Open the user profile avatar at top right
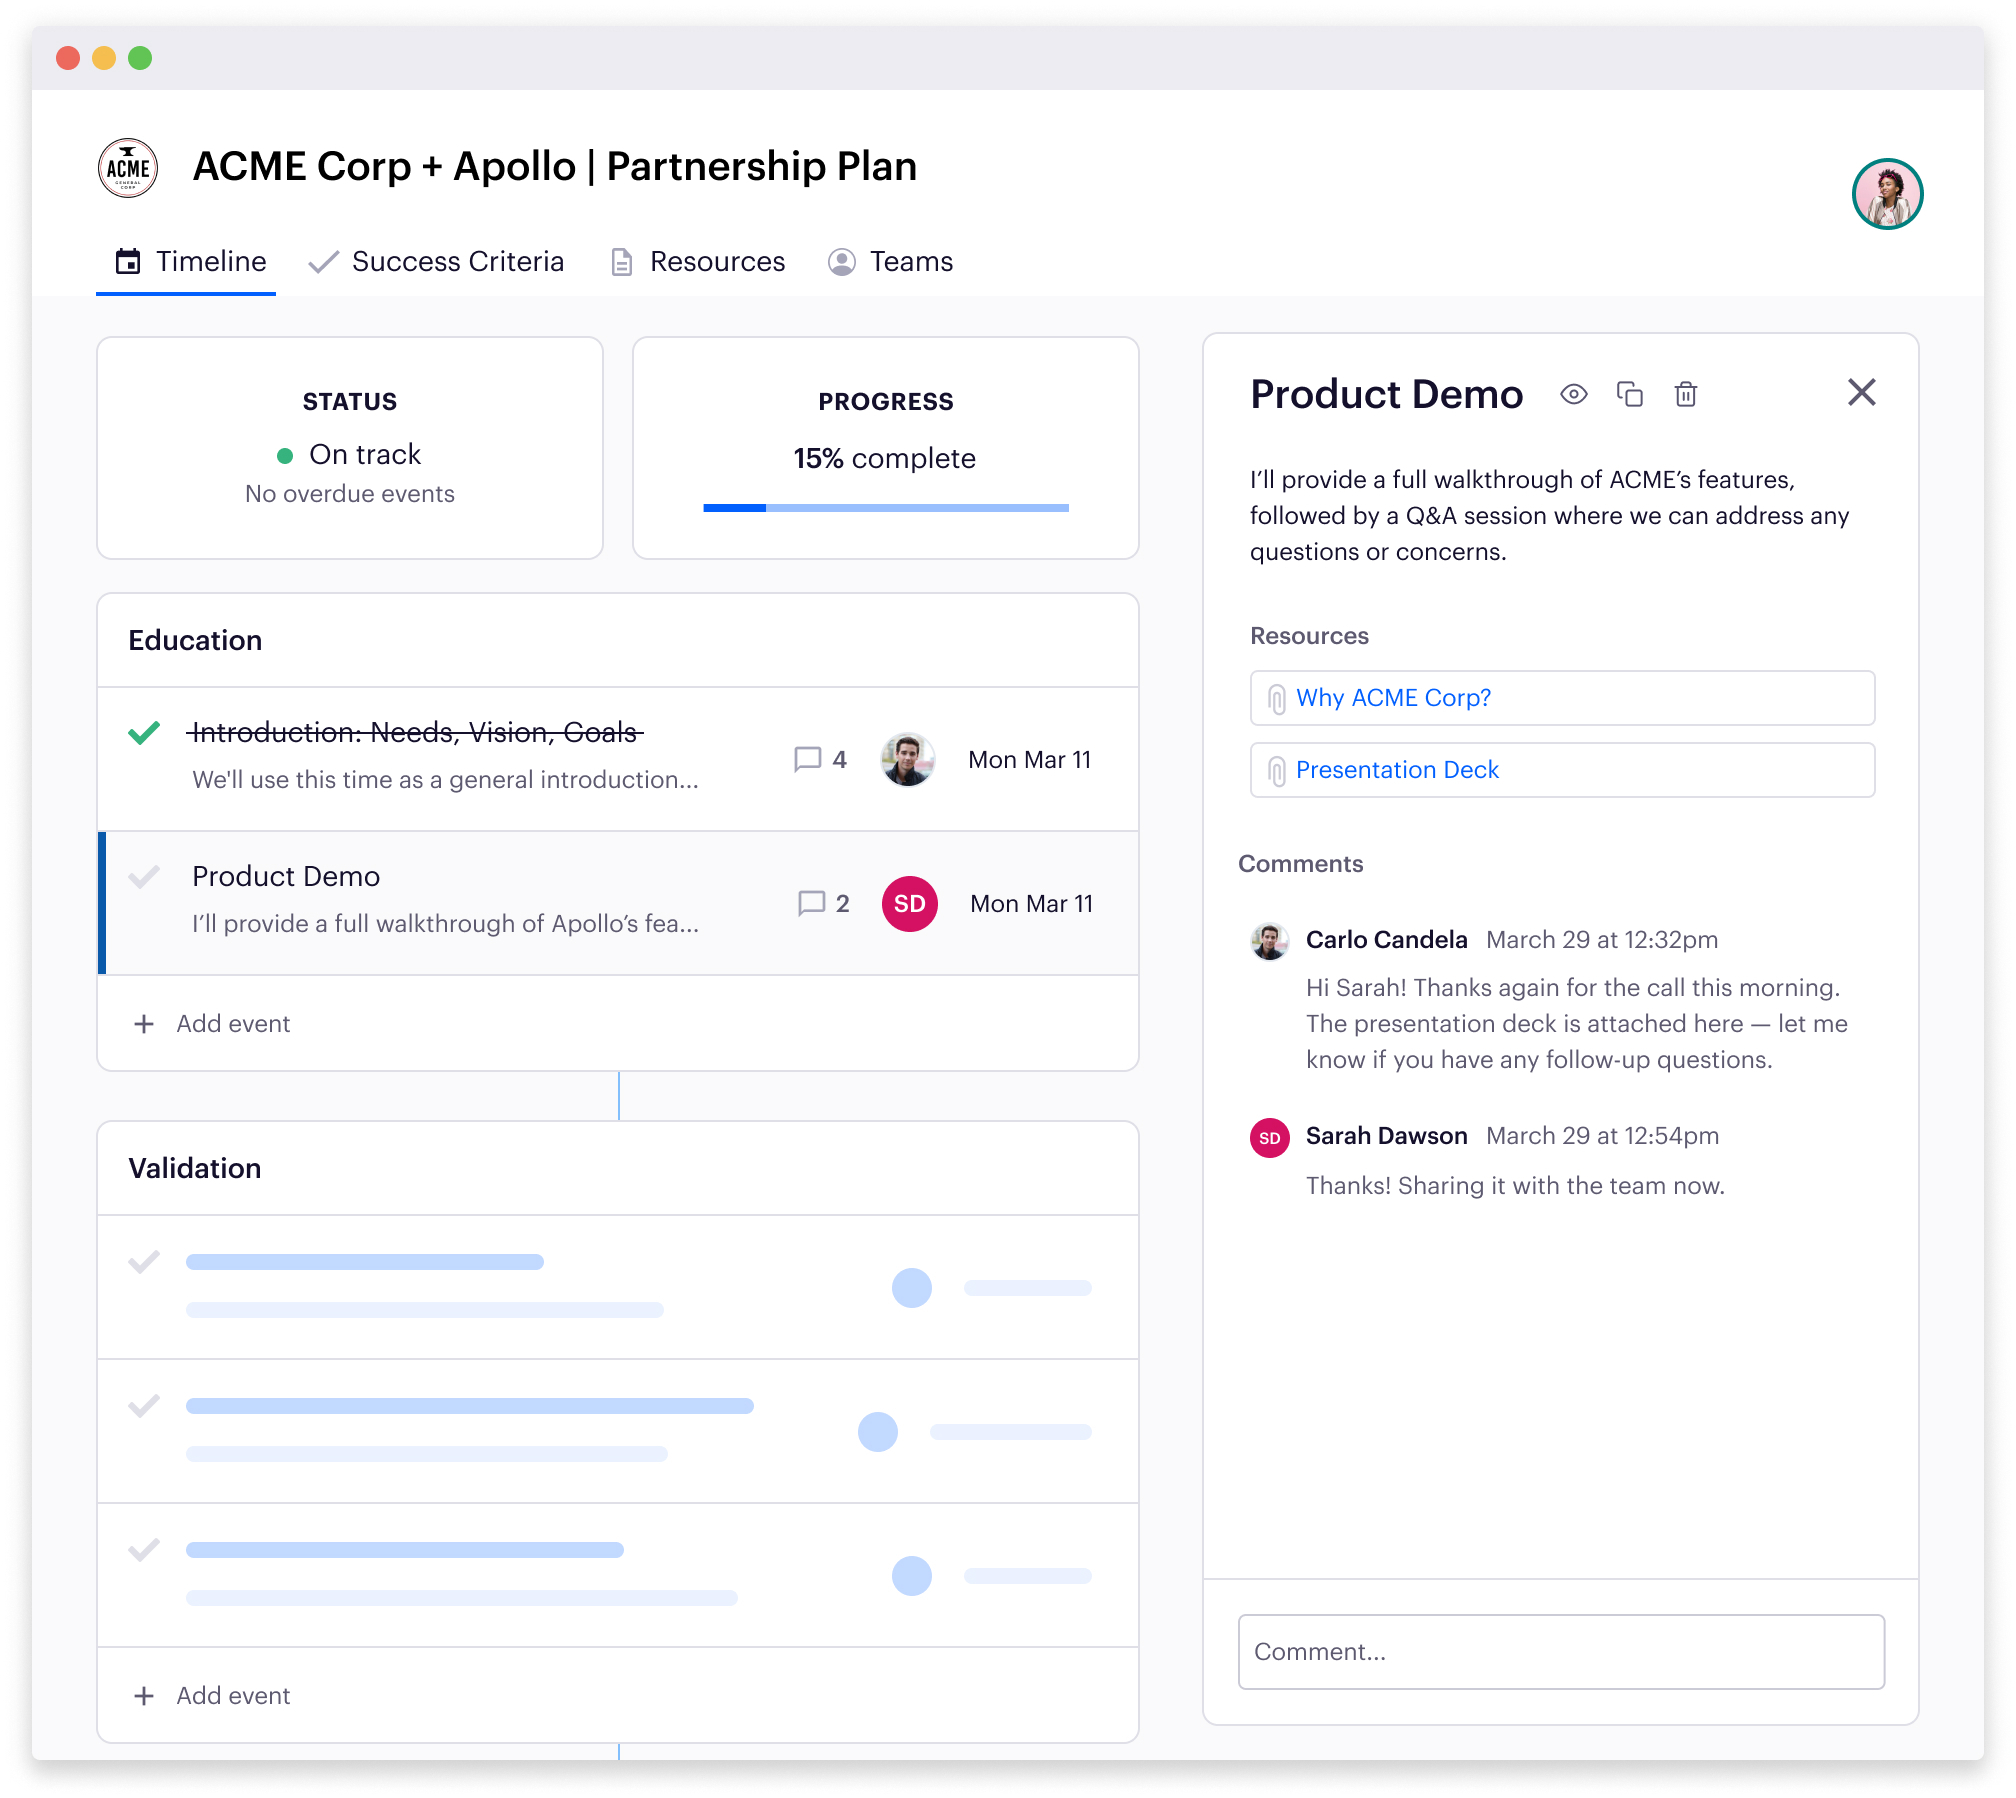Viewport: 2016px width, 1798px height. click(x=1886, y=194)
